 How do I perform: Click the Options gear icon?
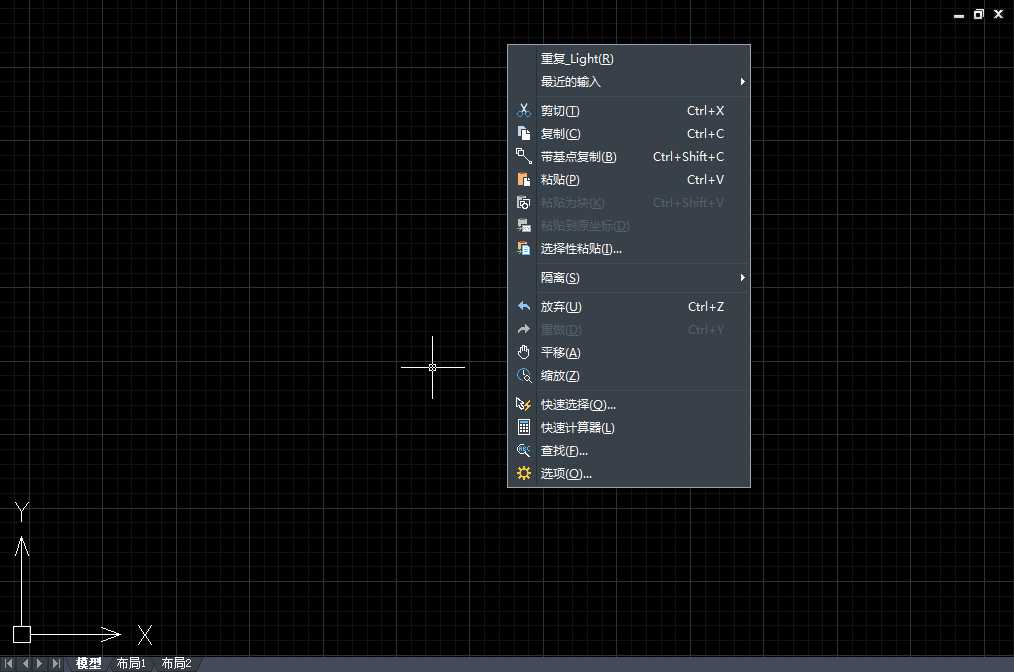tap(523, 474)
